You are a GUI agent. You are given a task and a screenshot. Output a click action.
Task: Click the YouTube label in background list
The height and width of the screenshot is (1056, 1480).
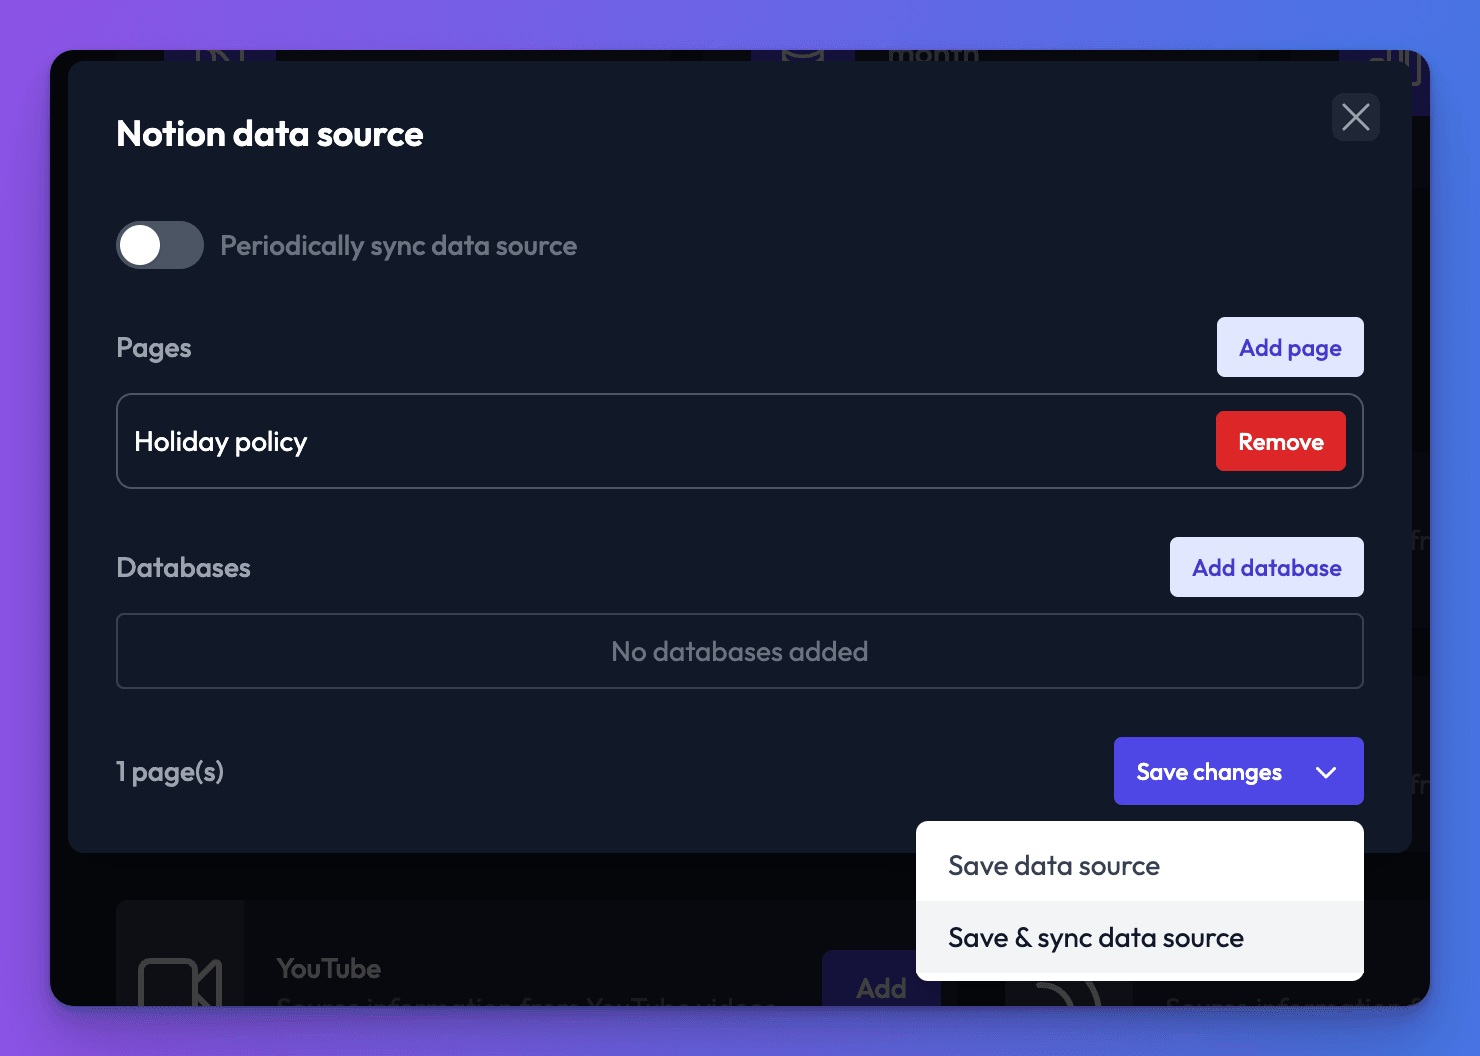(329, 968)
